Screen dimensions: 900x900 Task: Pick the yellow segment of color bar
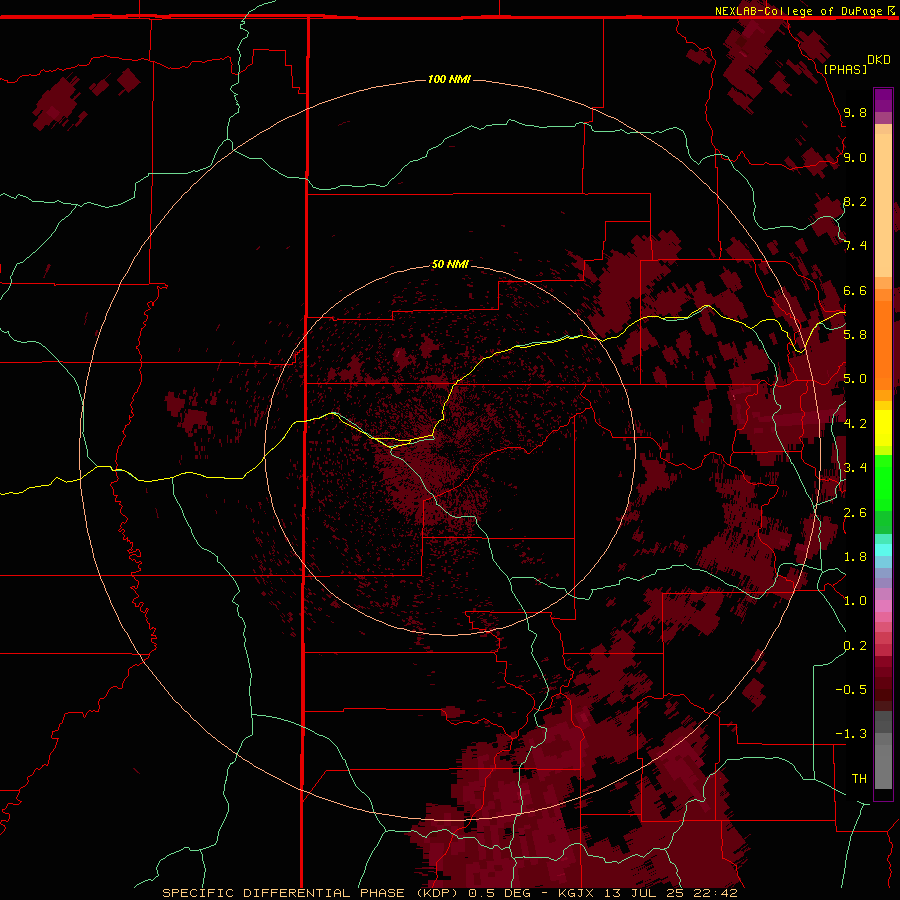pyautogui.click(x=883, y=428)
